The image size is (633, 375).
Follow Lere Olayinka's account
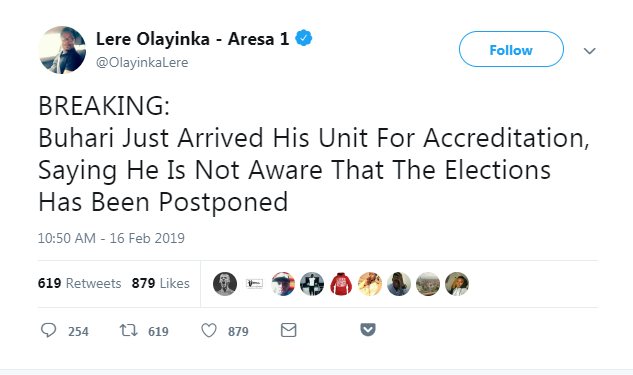point(511,49)
